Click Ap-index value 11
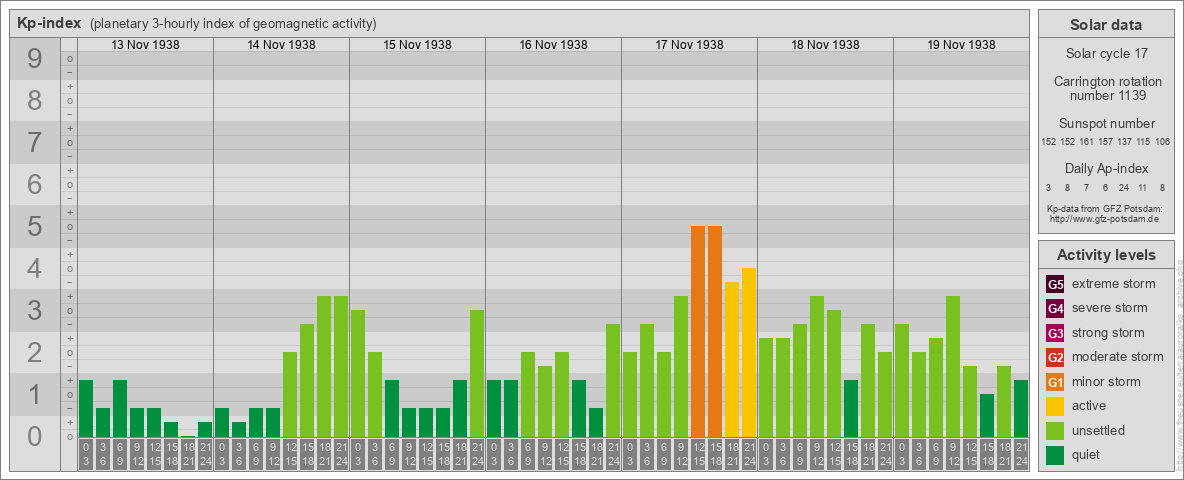Screen dimensions: 1184x480 click(1143, 186)
